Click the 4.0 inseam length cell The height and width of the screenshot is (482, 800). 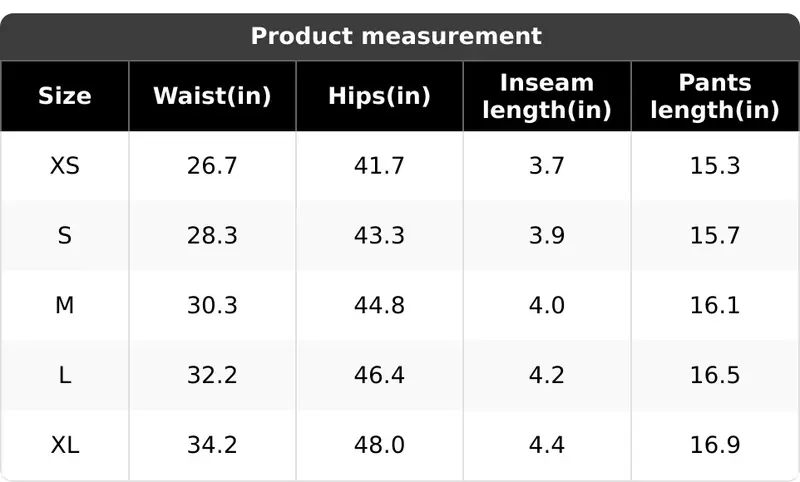tap(547, 306)
